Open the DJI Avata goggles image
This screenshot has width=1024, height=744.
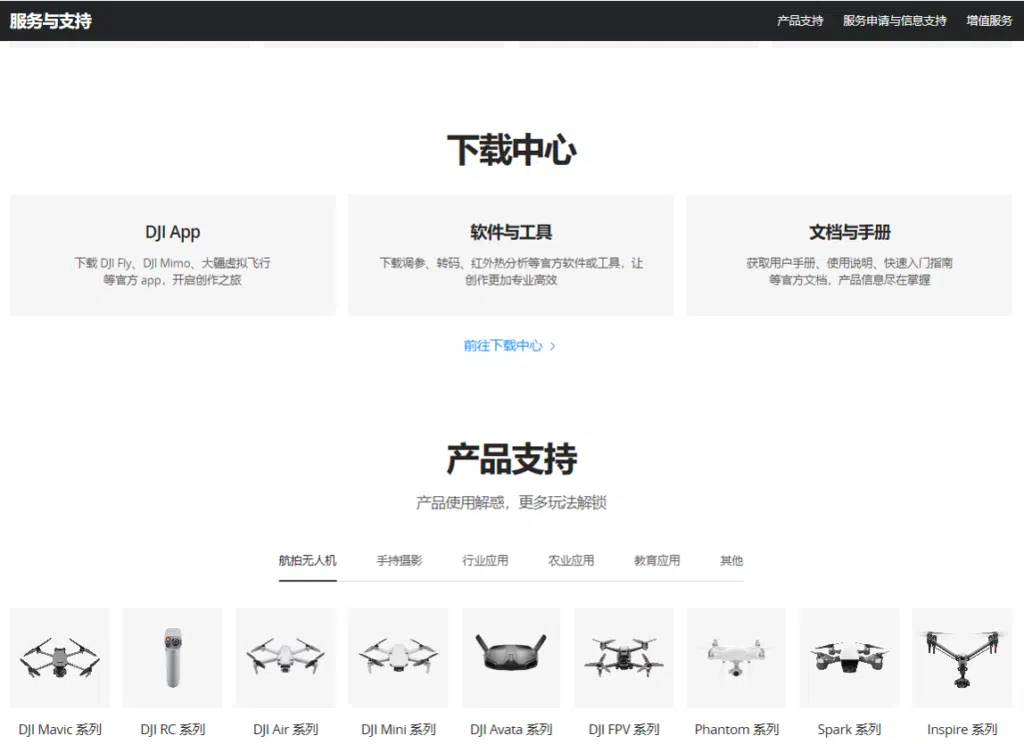click(511, 658)
